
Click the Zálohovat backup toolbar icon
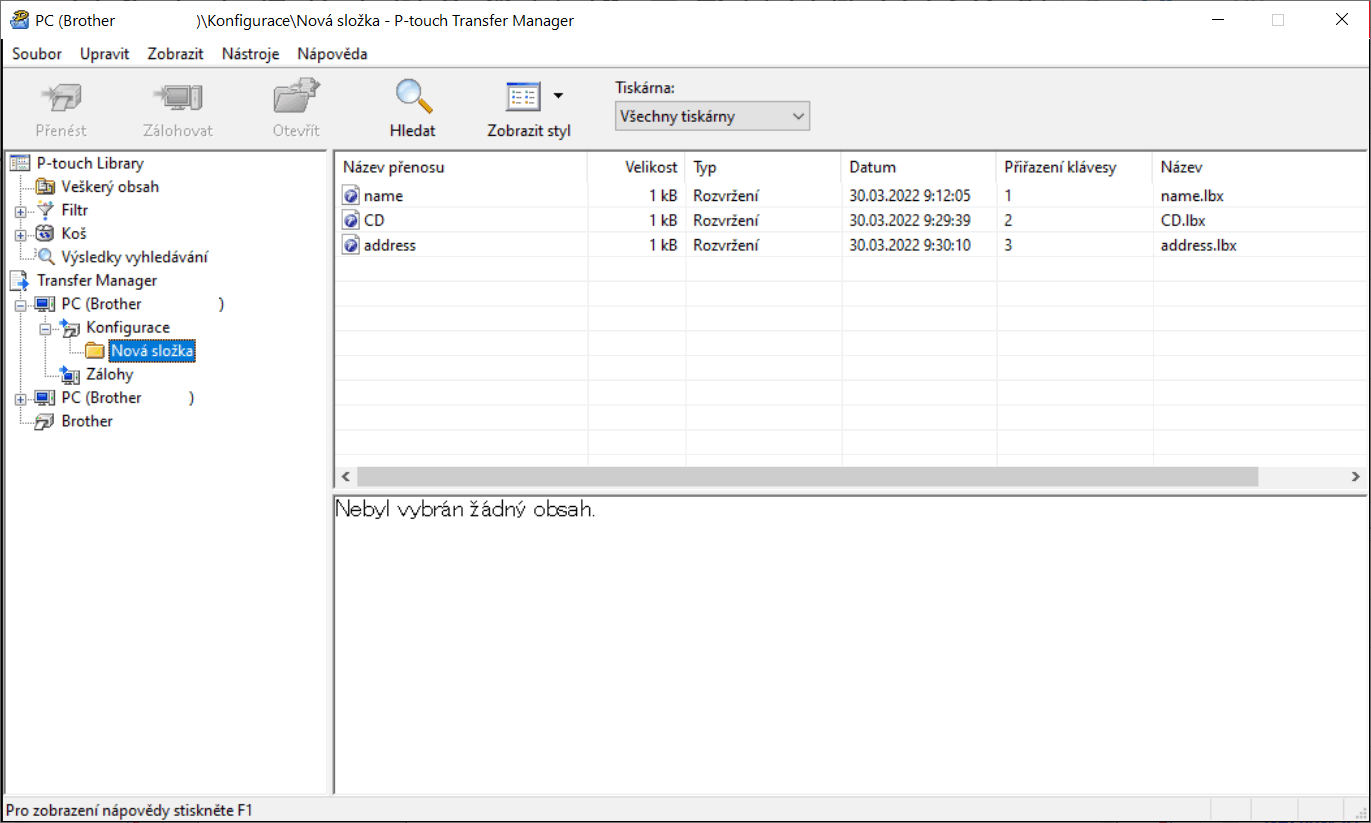[x=177, y=98]
